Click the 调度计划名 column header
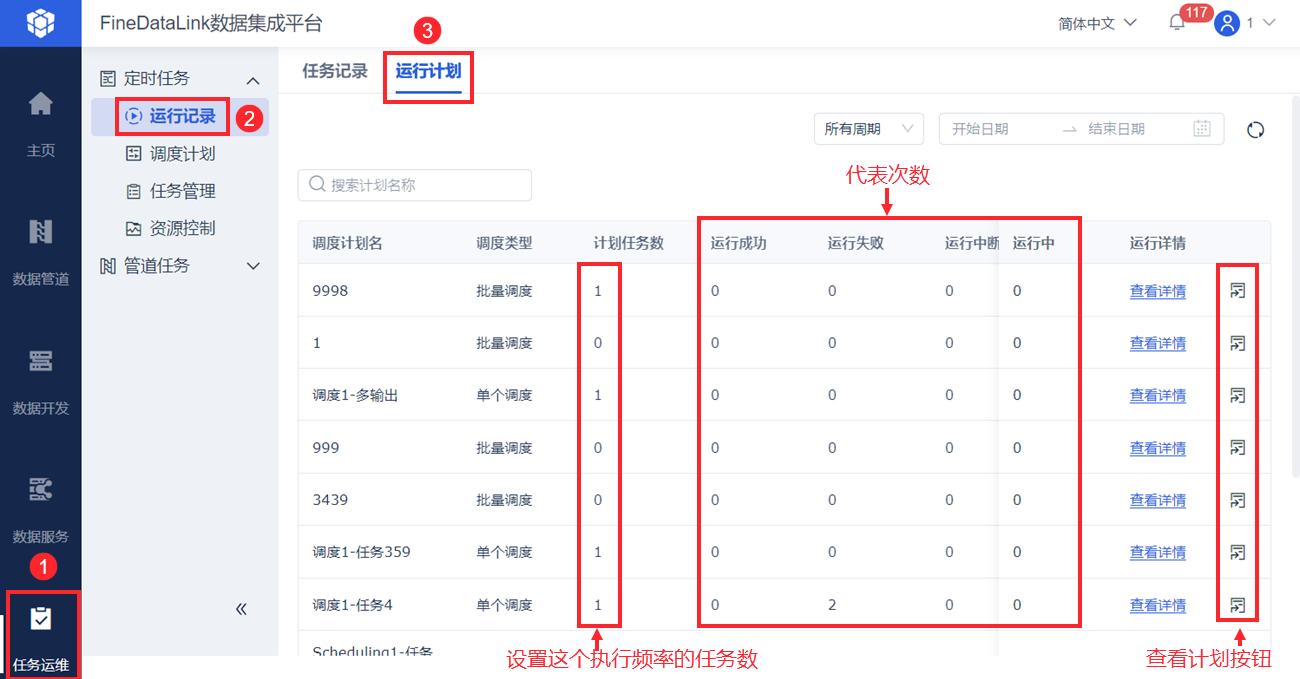The height and width of the screenshot is (679, 1300). click(347, 243)
